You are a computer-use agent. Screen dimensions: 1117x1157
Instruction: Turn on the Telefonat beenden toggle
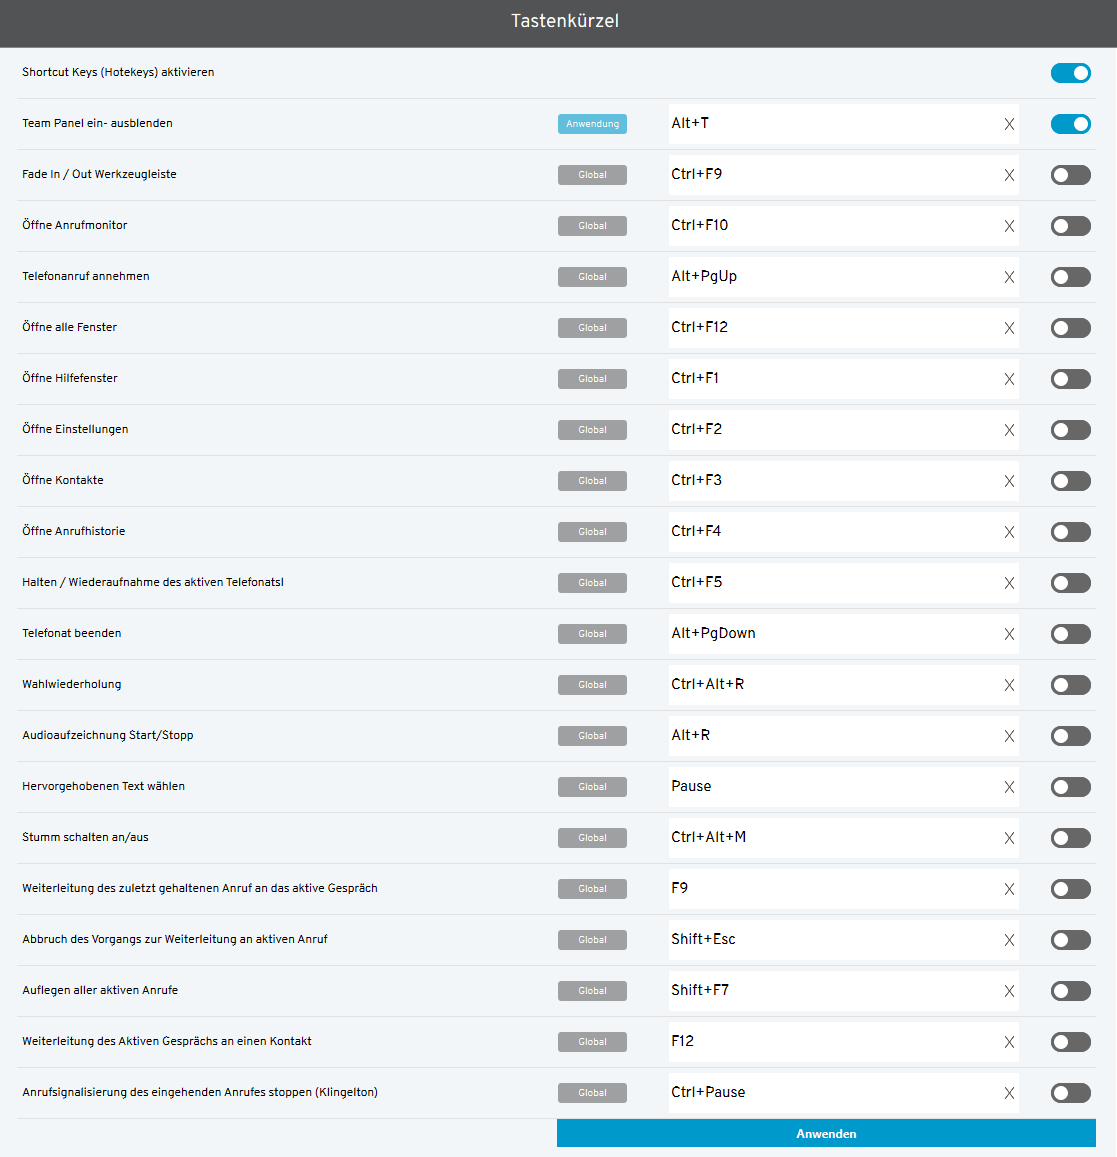tap(1070, 634)
